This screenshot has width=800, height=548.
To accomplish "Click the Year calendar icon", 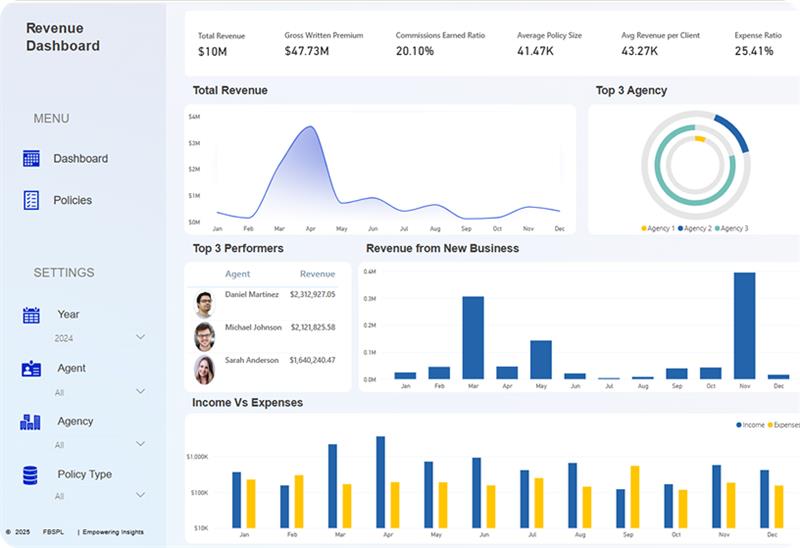I will (31, 315).
